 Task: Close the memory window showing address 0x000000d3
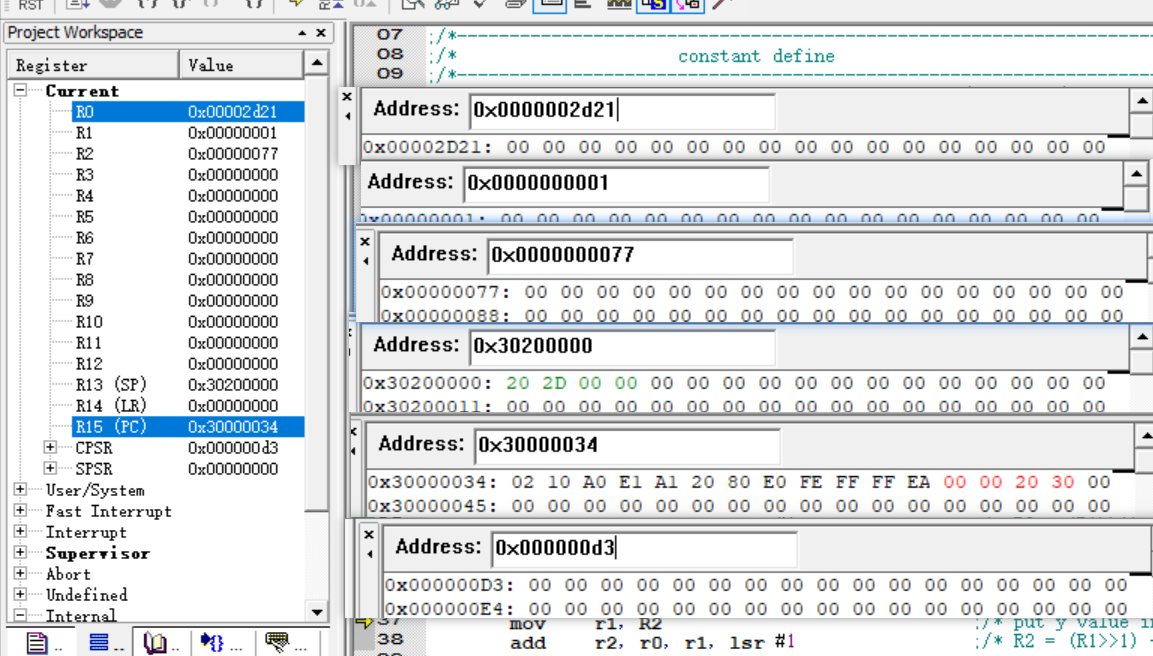pyautogui.click(x=369, y=535)
